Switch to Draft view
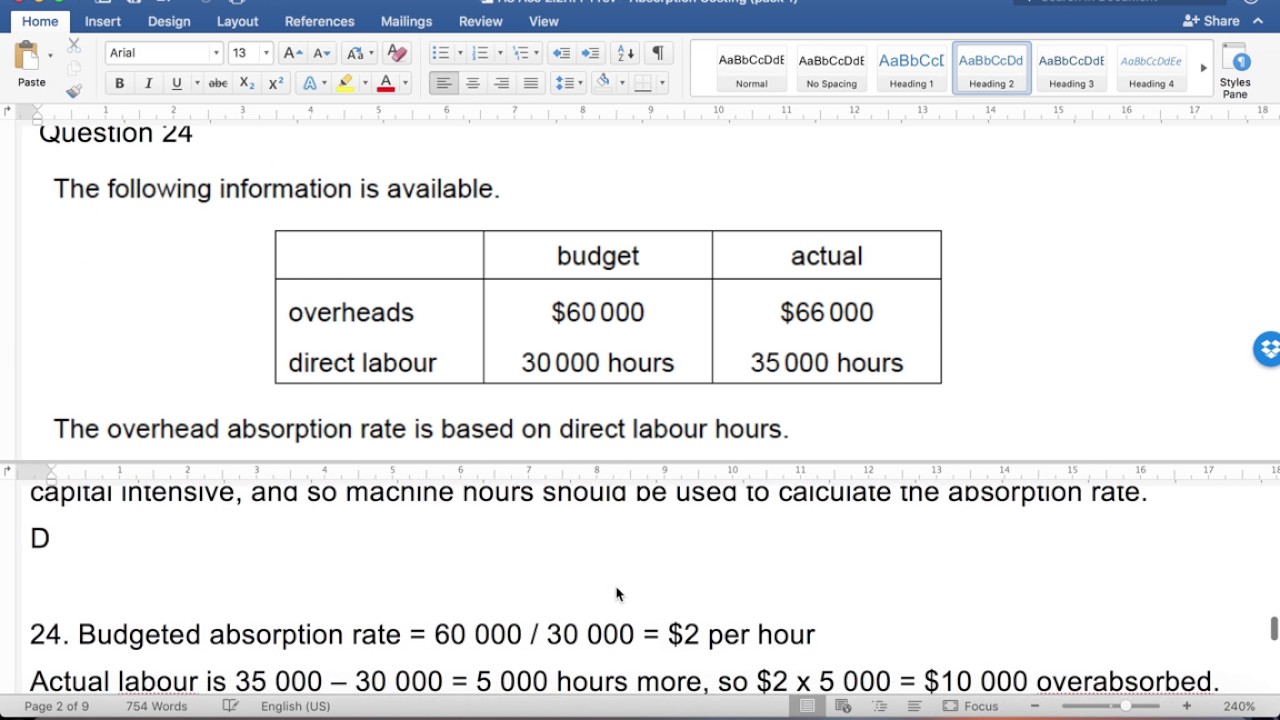1280x720 pixels. click(x=914, y=706)
